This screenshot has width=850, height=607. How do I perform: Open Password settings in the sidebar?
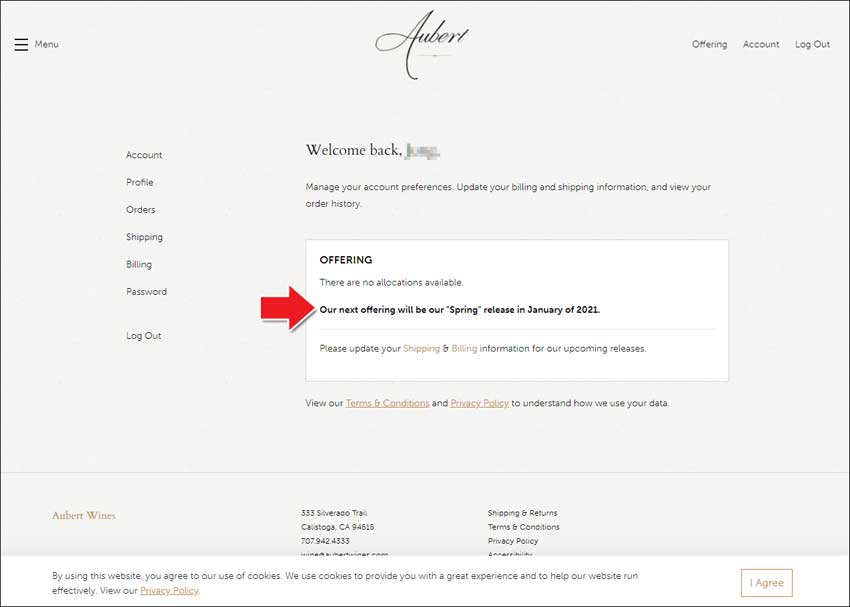click(x=146, y=292)
